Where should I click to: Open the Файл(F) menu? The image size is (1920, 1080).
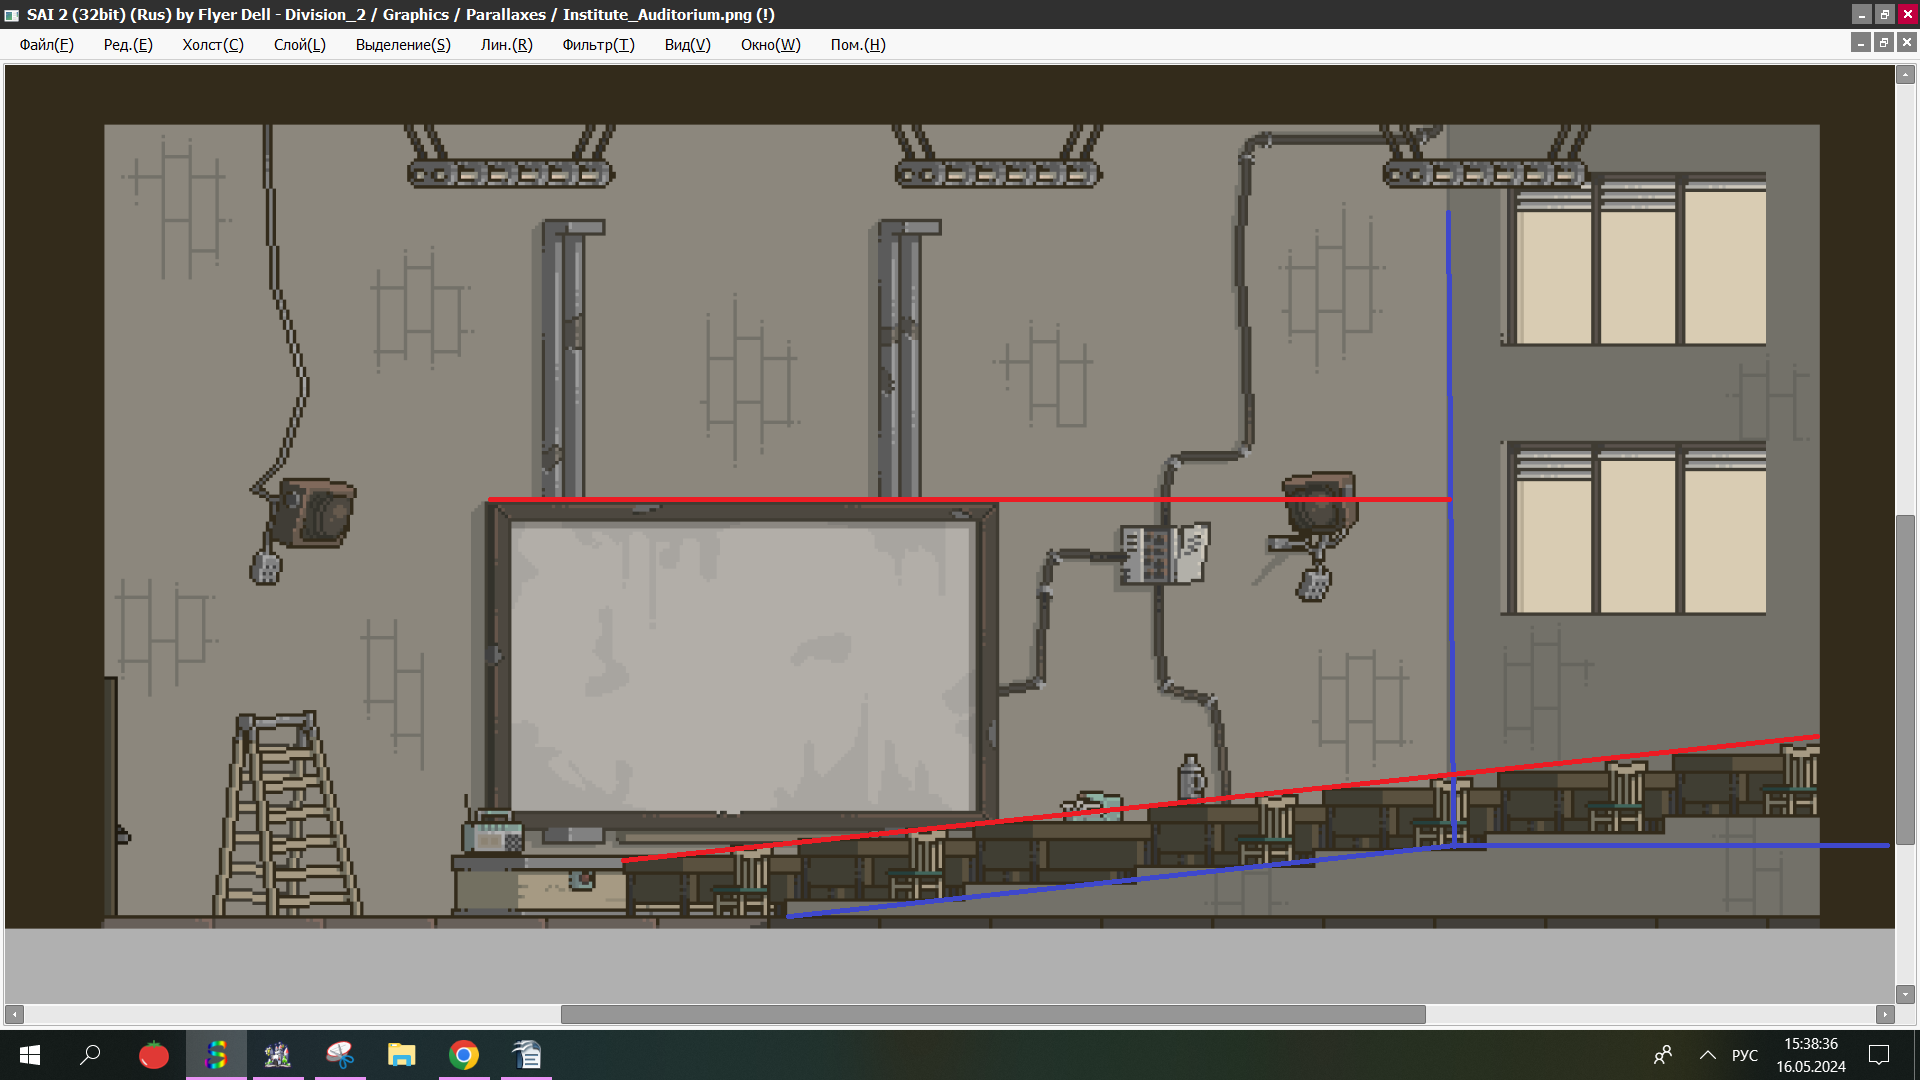coord(46,45)
